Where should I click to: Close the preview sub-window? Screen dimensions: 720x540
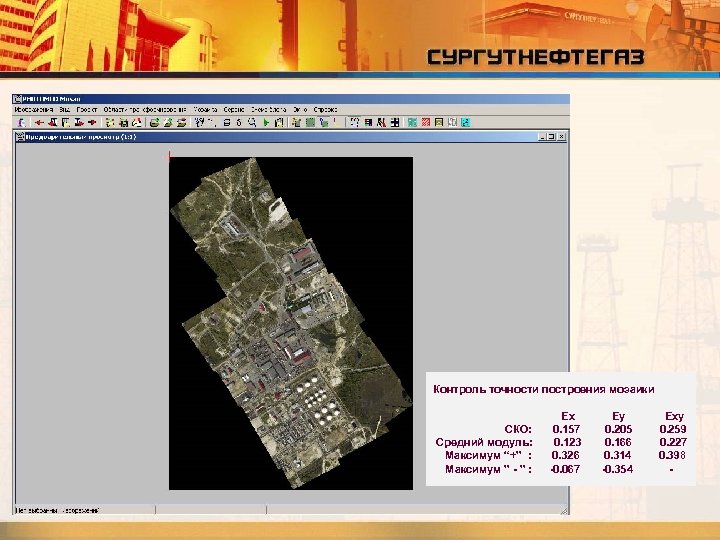561,137
